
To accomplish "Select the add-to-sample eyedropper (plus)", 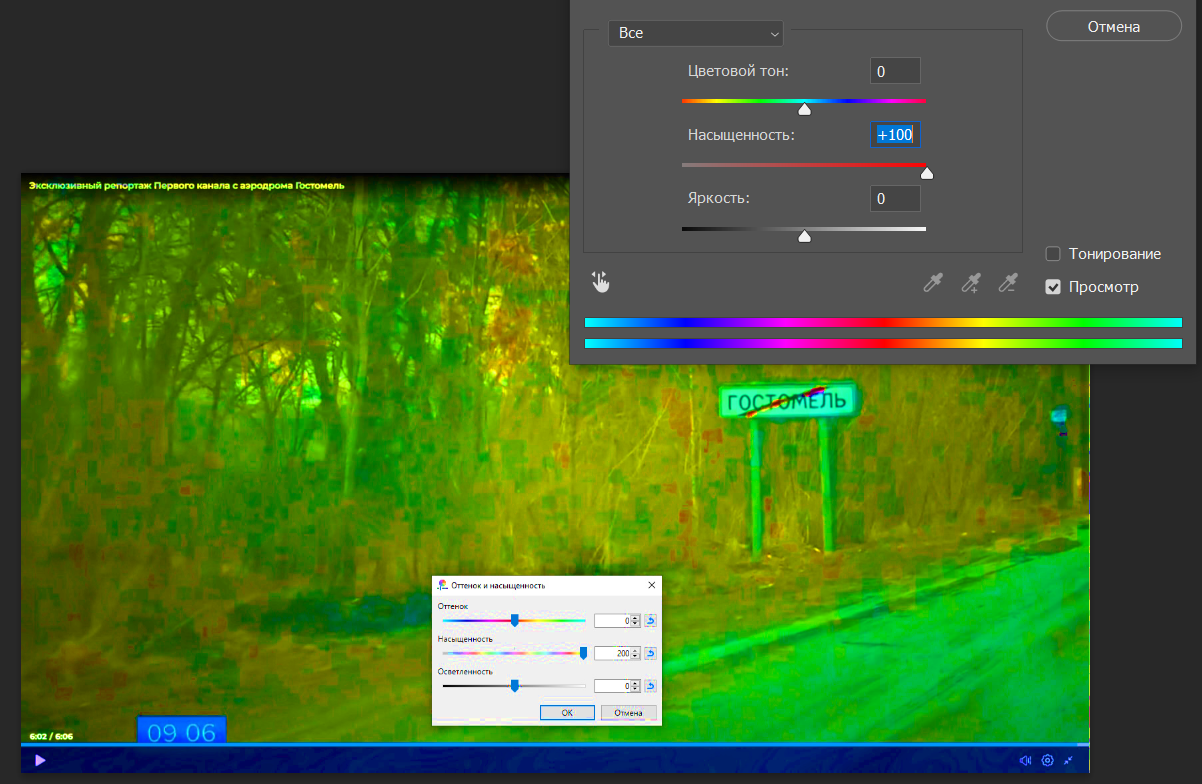I will tap(970, 284).
